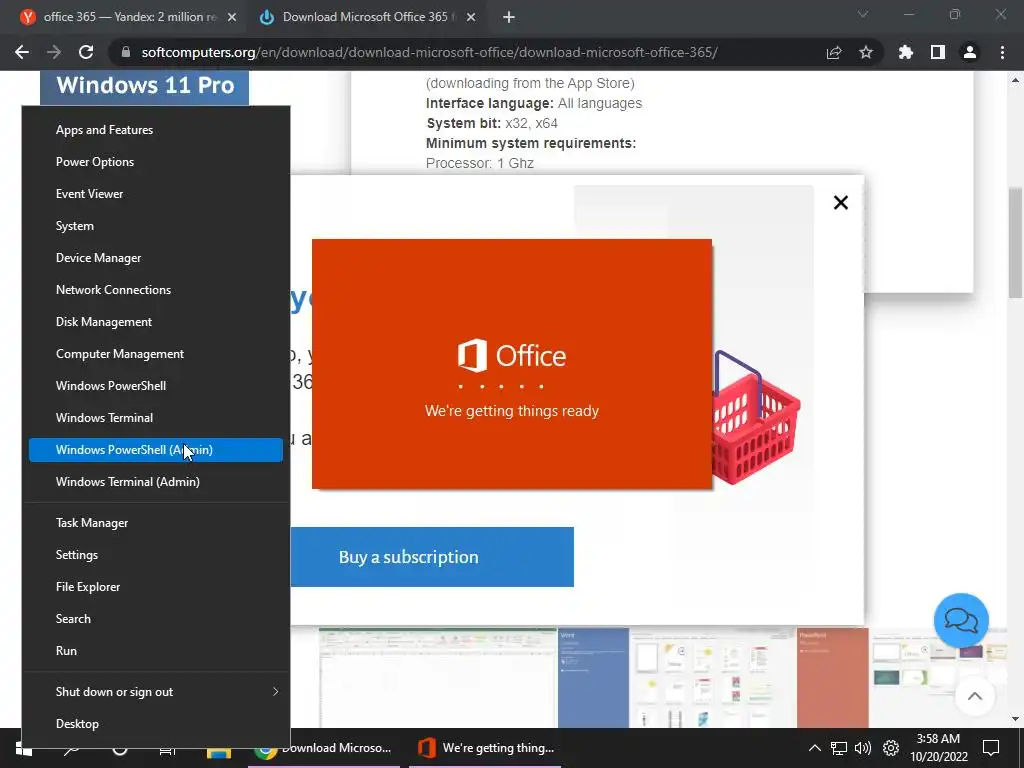Select Computer Management
Image resolution: width=1024 pixels, height=768 pixels.
pos(155,354)
